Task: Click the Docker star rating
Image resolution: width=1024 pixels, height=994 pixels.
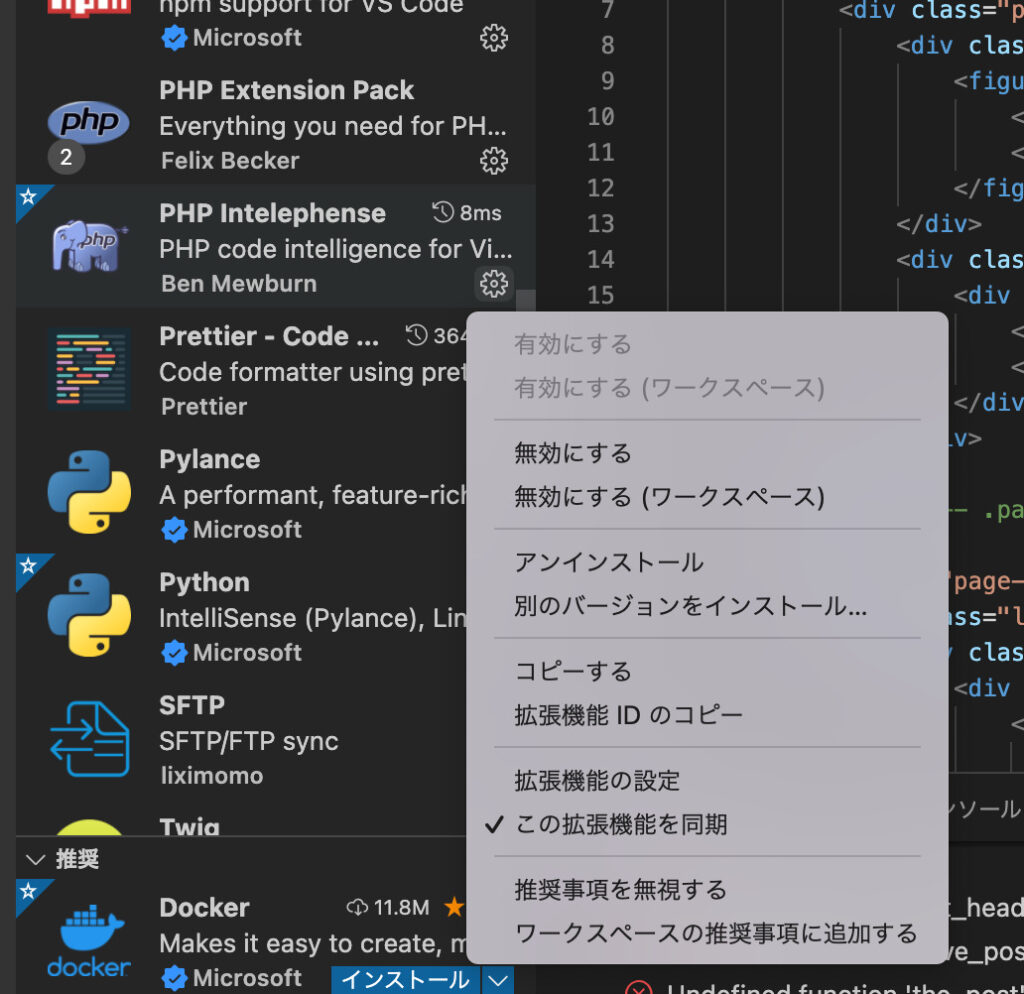Action: point(455,908)
